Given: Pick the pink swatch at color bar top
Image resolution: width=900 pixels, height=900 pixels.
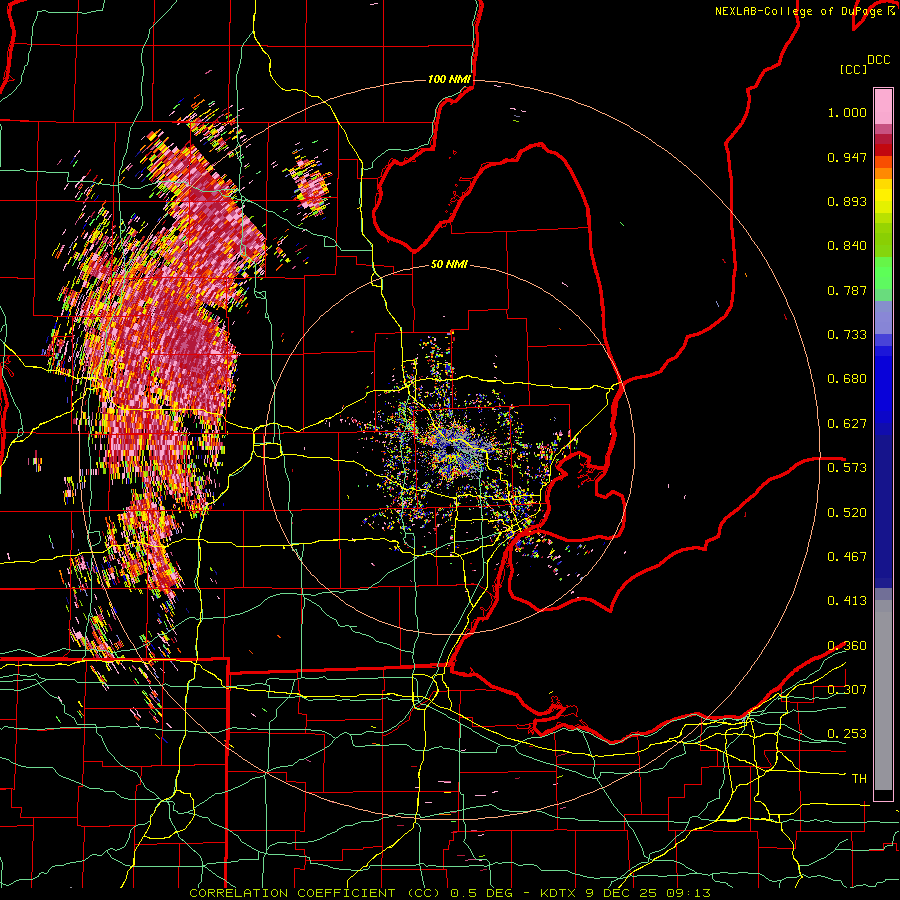Looking at the screenshot, I should tap(883, 106).
